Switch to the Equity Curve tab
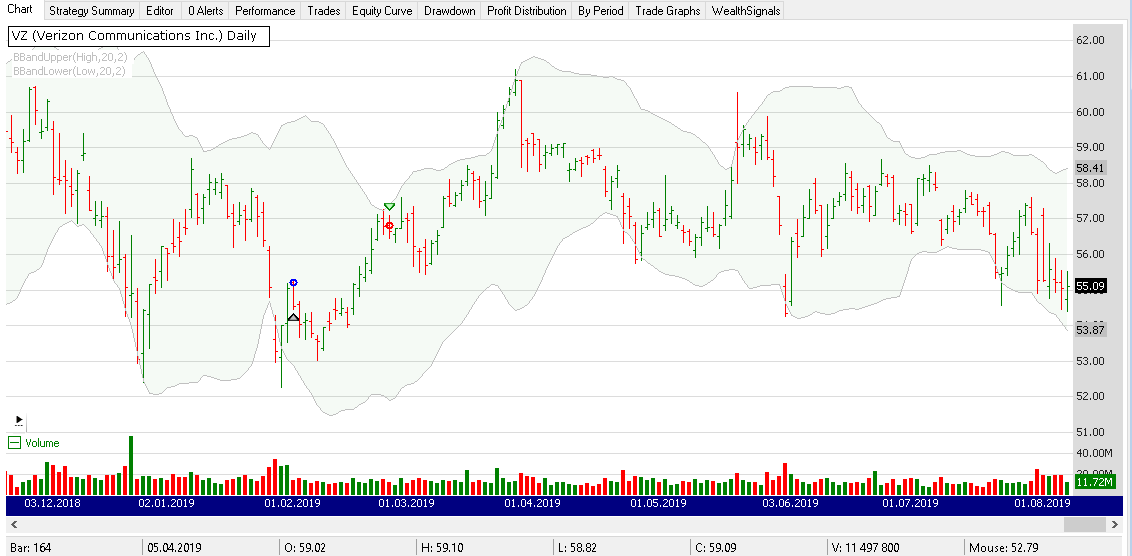This screenshot has height=556, width=1132. click(x=381, y=11)
